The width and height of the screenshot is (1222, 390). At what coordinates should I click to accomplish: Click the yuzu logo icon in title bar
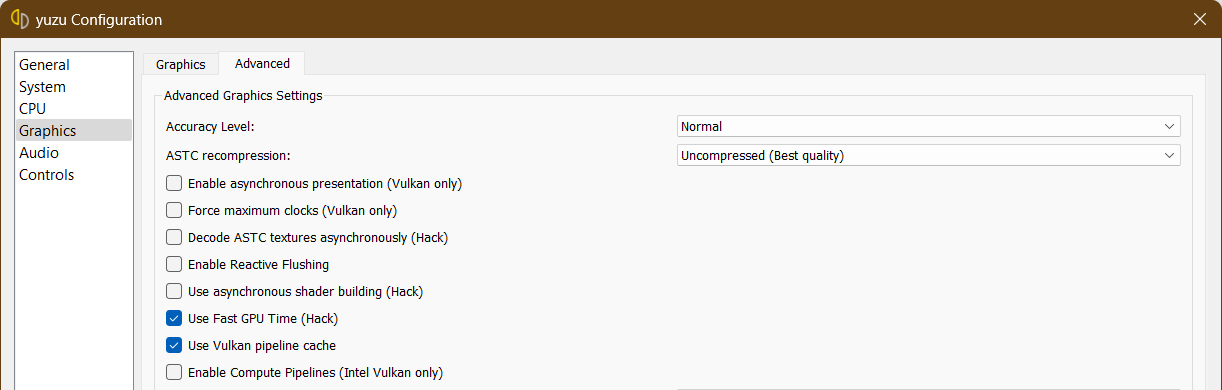point(19,20)
